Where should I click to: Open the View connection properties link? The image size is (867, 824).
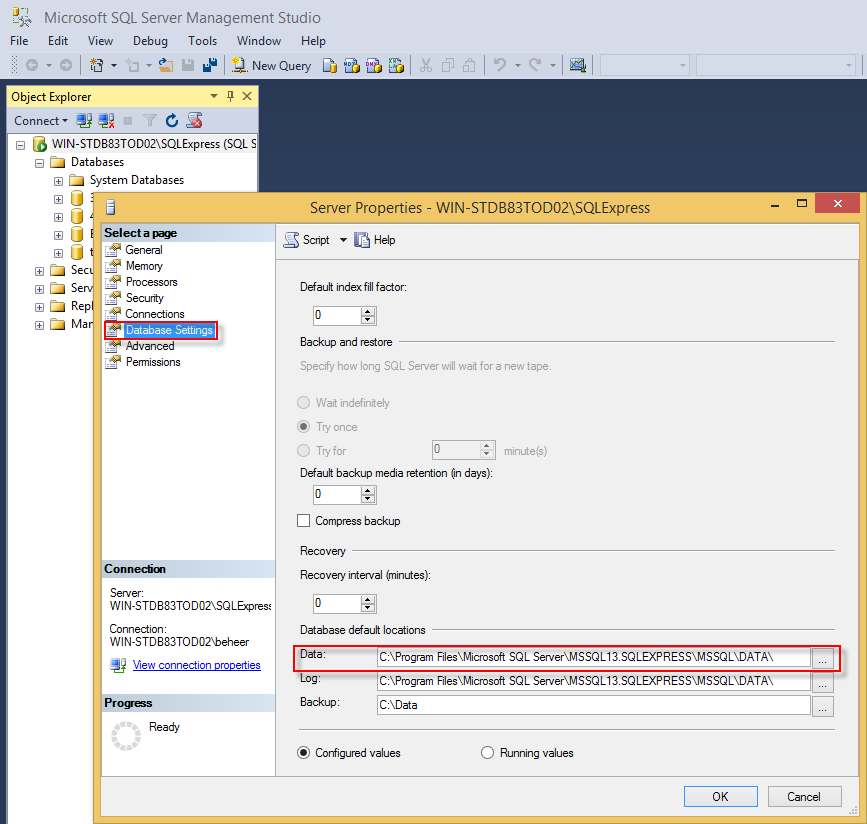pos(196,665)
